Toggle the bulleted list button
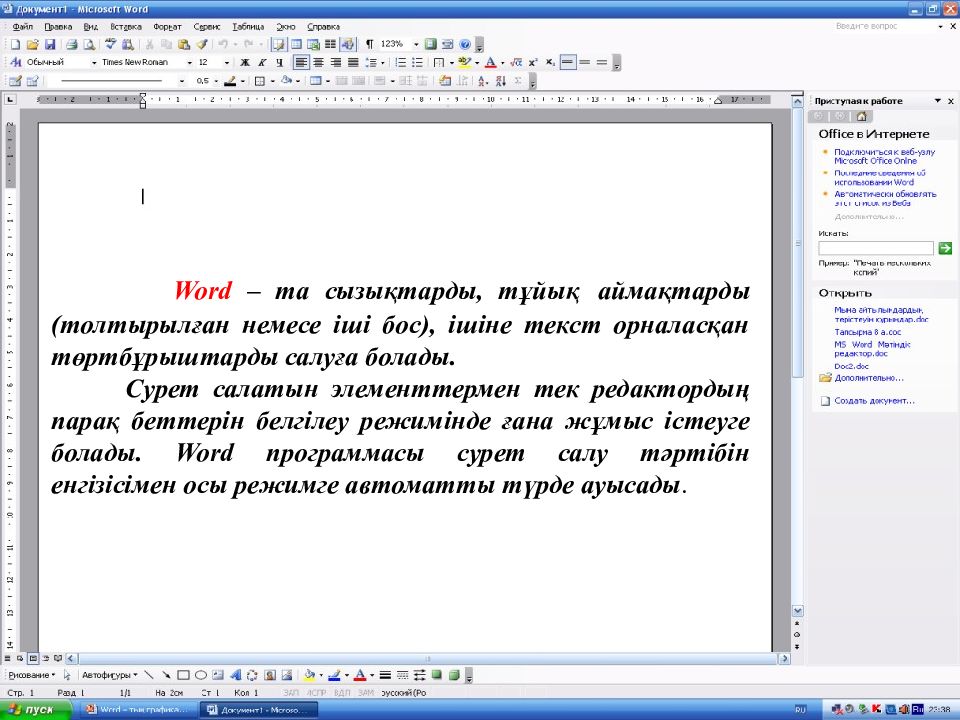Viewport: 960px width, 720px height. click(418, 62)
